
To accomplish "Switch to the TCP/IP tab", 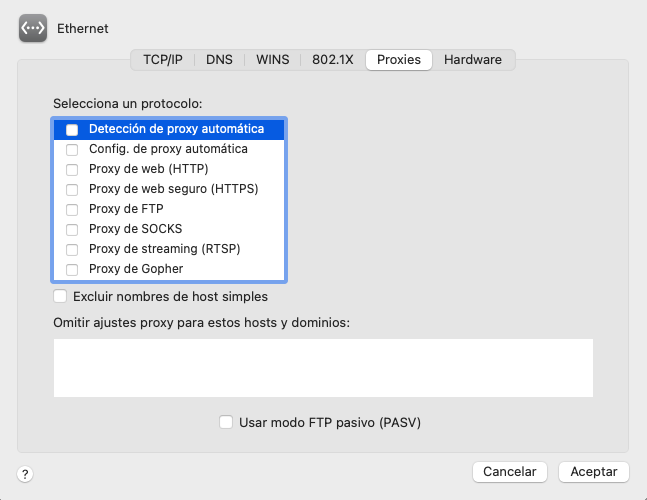I will tap(162, 60).
